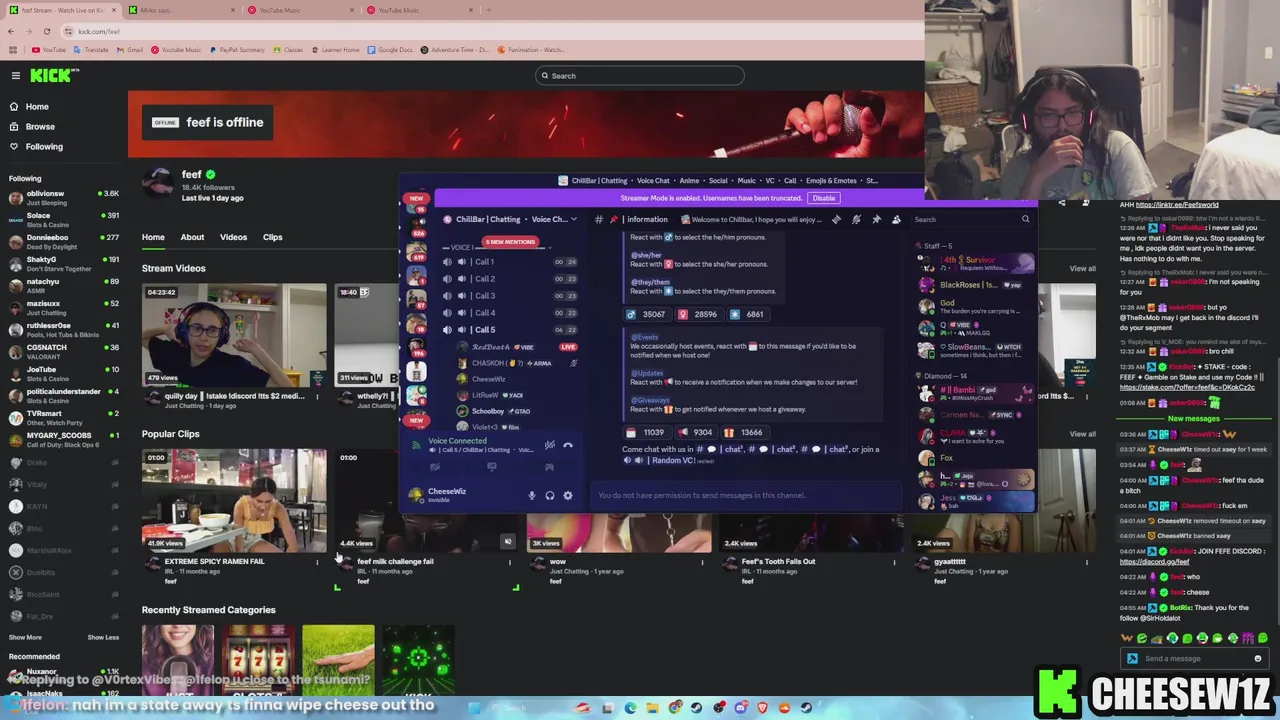Open Gmail bookmark in bookmarks bar

pos(130,50)
